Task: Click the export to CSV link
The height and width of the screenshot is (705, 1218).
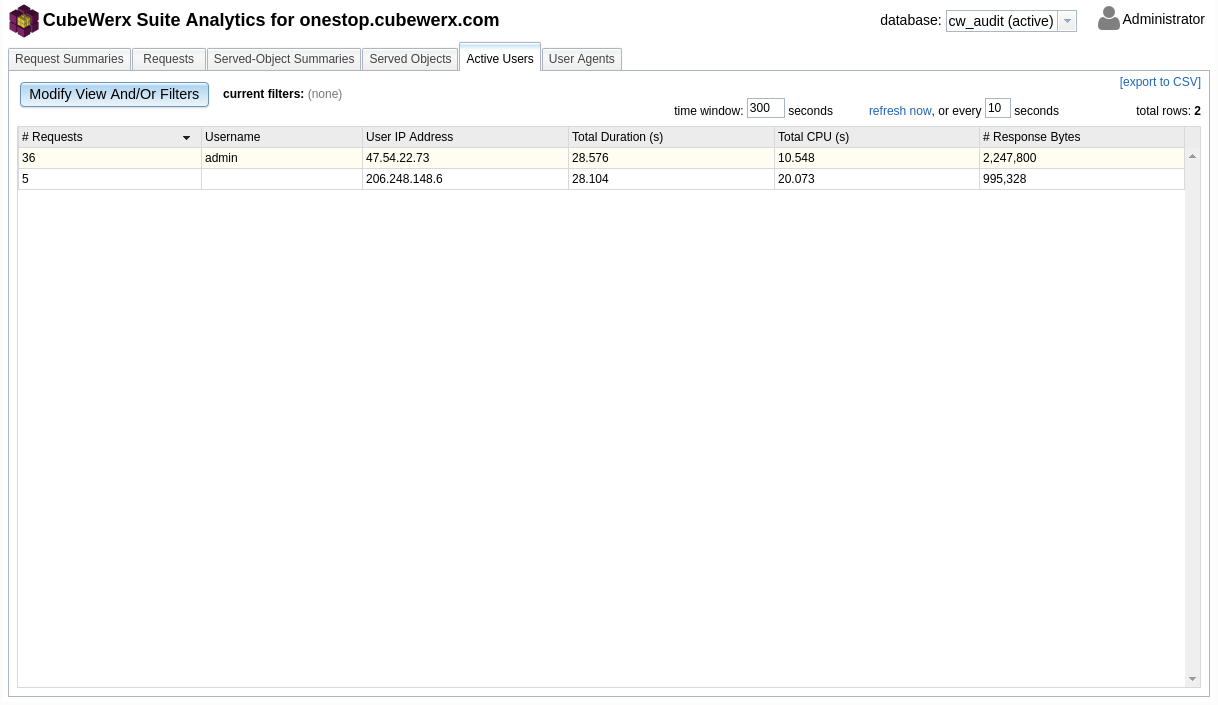Action: 1160,82
